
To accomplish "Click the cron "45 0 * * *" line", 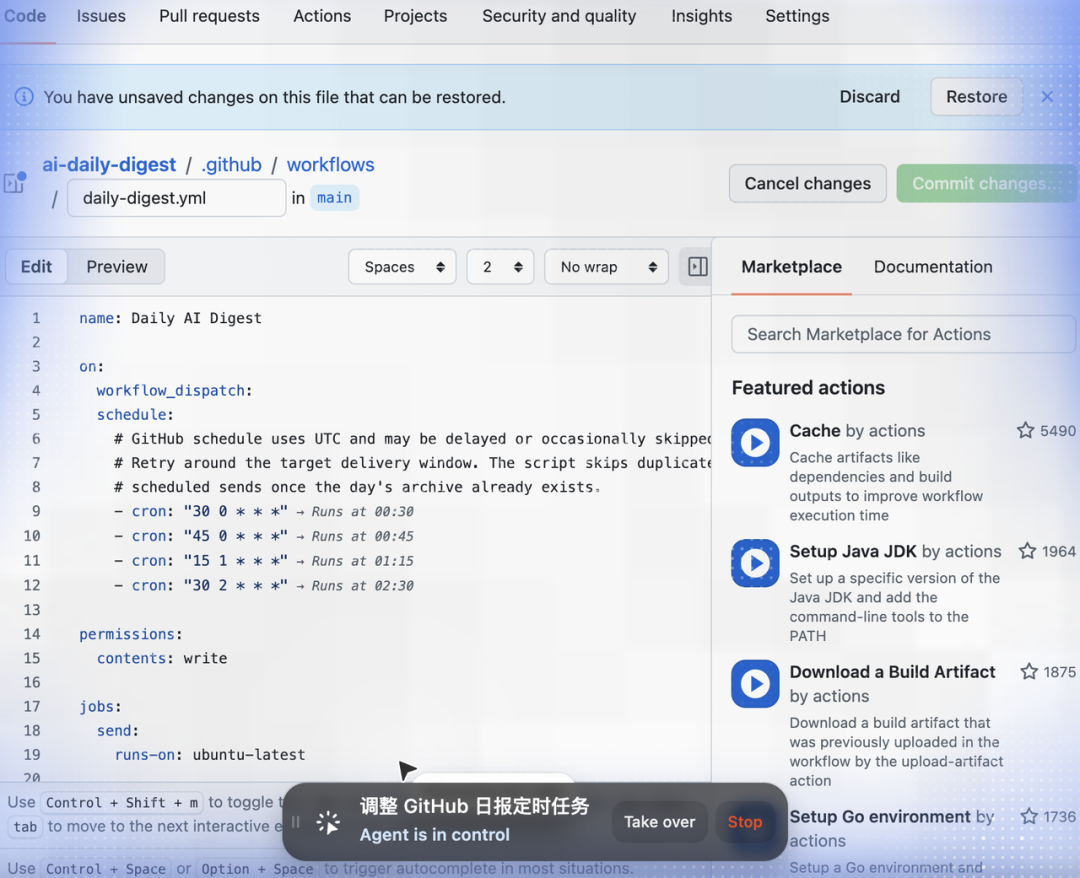I will pos(200,536).
